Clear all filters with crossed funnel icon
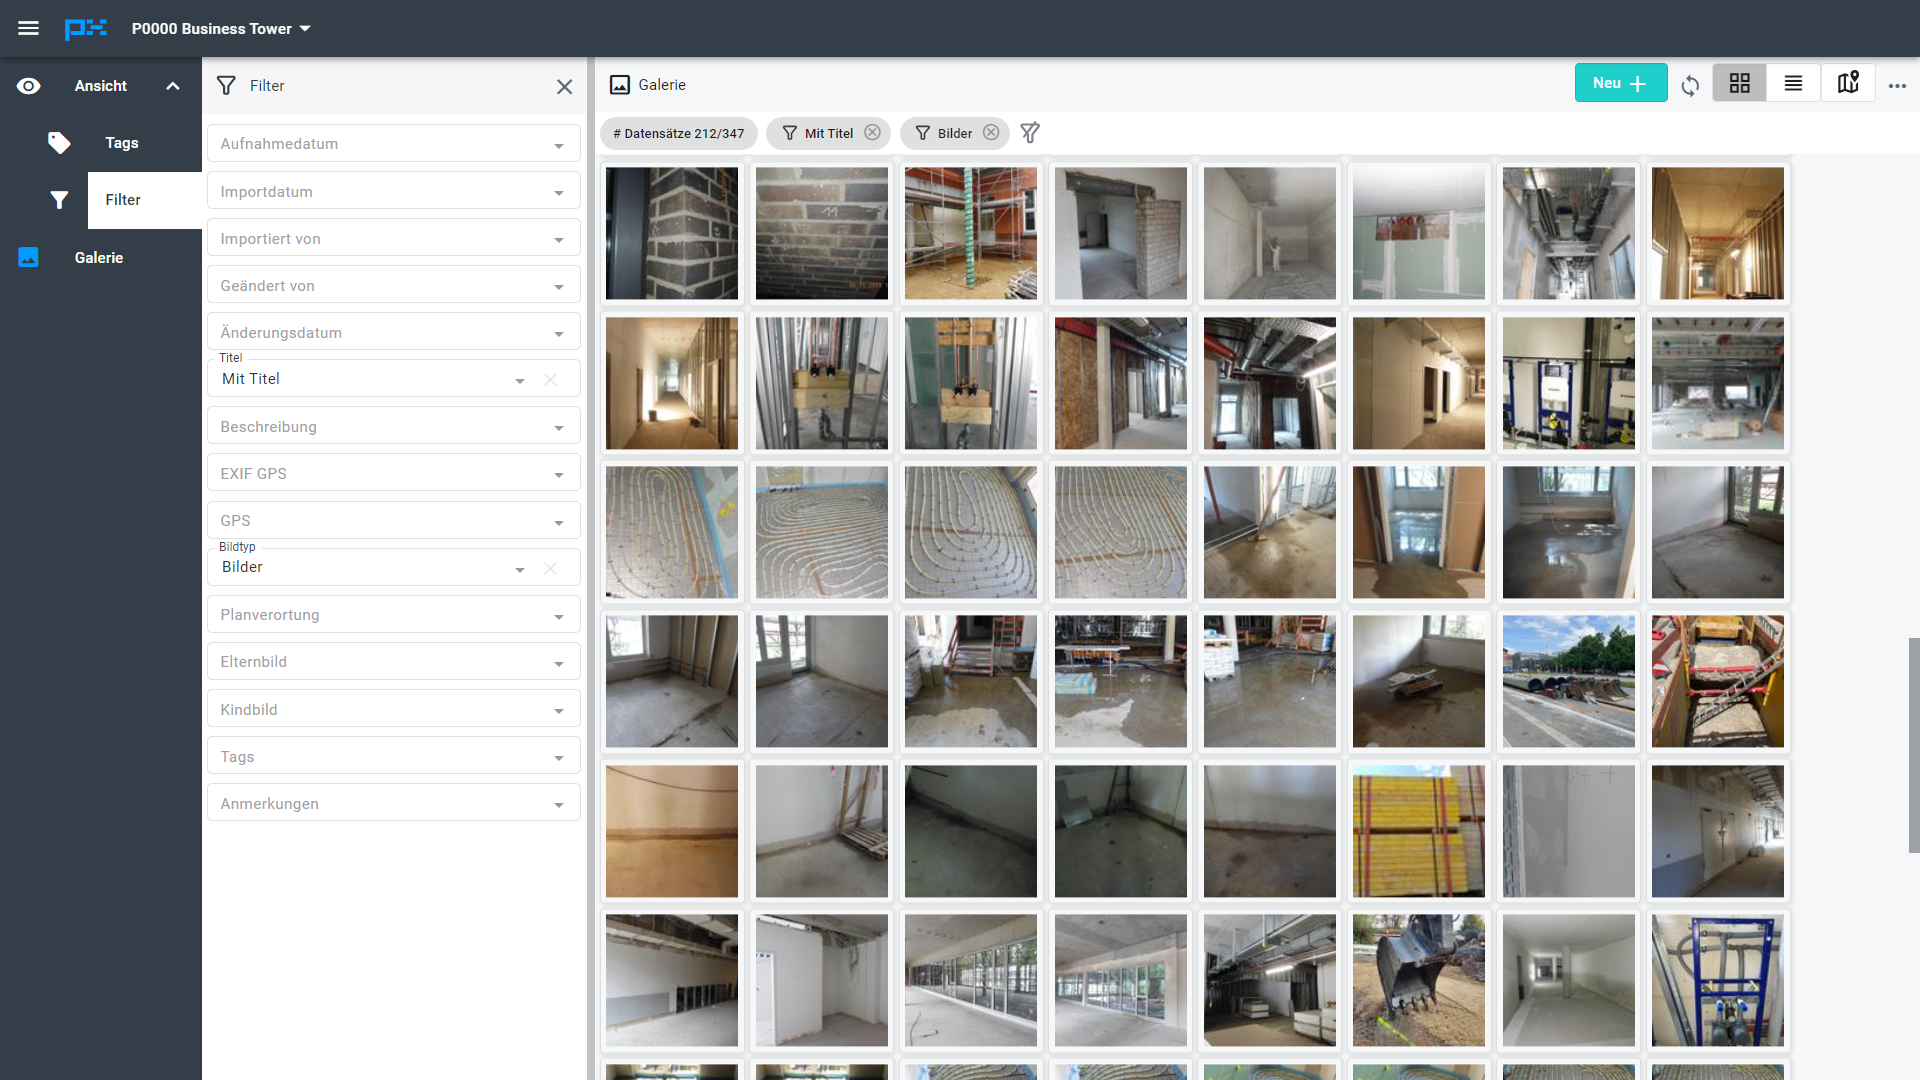The image size is (1920, 1080). click(1030, 133)
